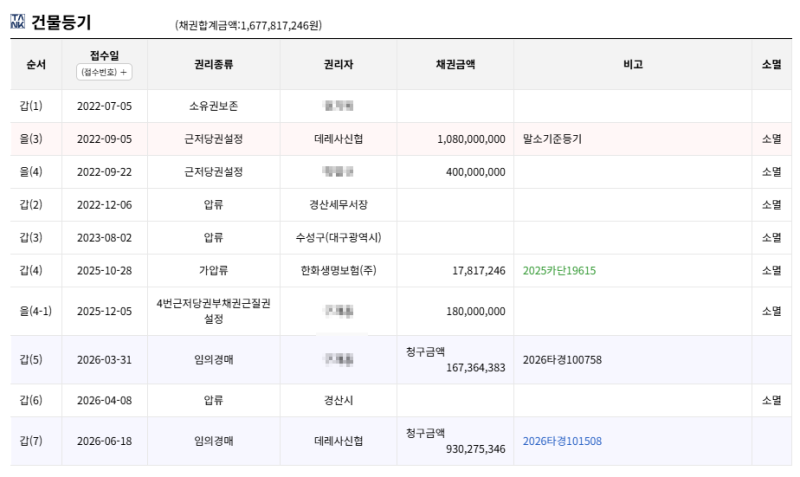800x477 pixels.
Task: Select the amount 400,000,000
Action: point(476,172)
